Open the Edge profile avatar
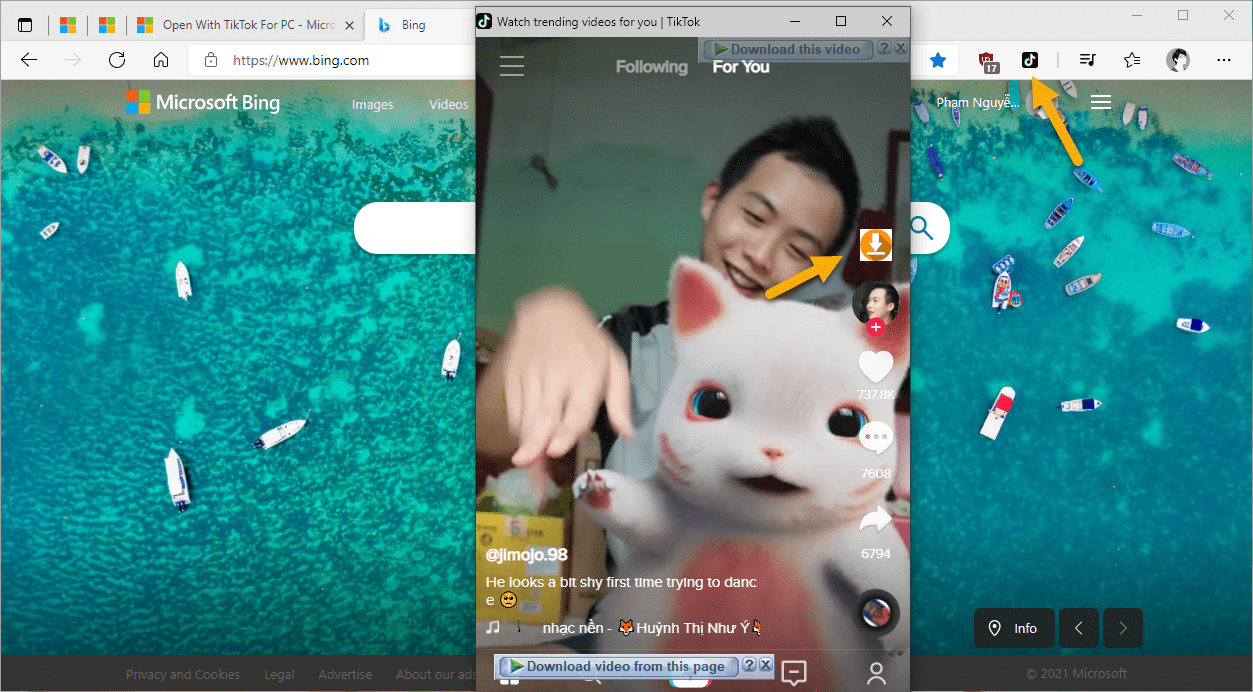Viewport: 1253px width, 692px height. pyautogui.click(x=1179, y=60)
